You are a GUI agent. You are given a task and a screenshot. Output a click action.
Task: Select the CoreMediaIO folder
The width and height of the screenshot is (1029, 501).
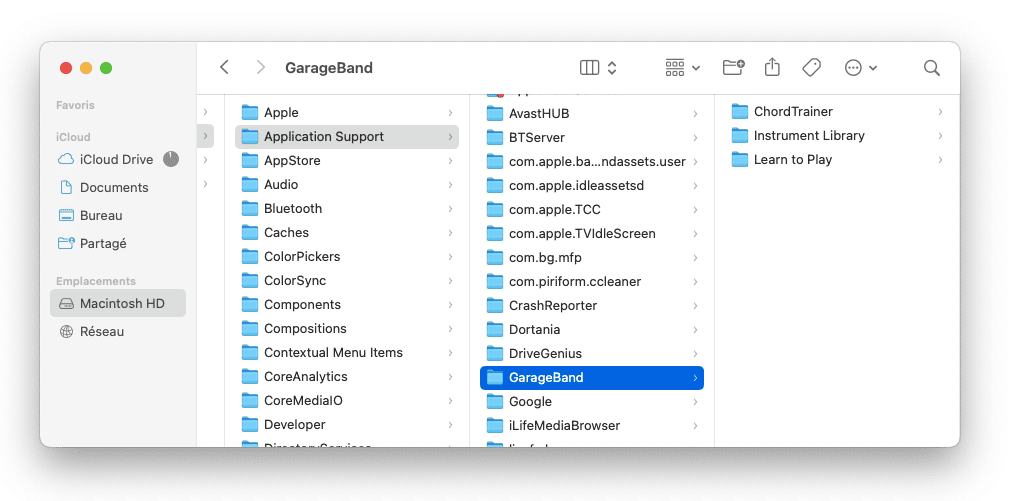tap(346, 401)
